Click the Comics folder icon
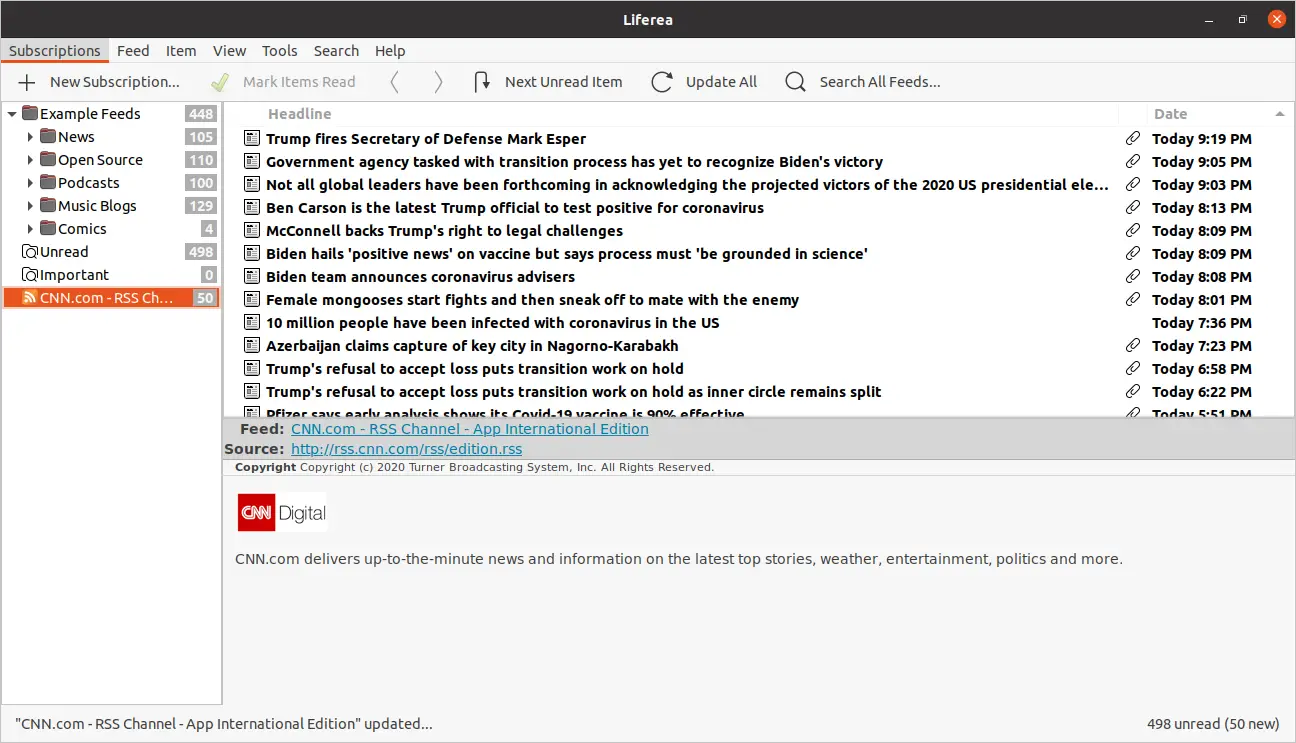 pyautogui.click(x=48, y=228)
